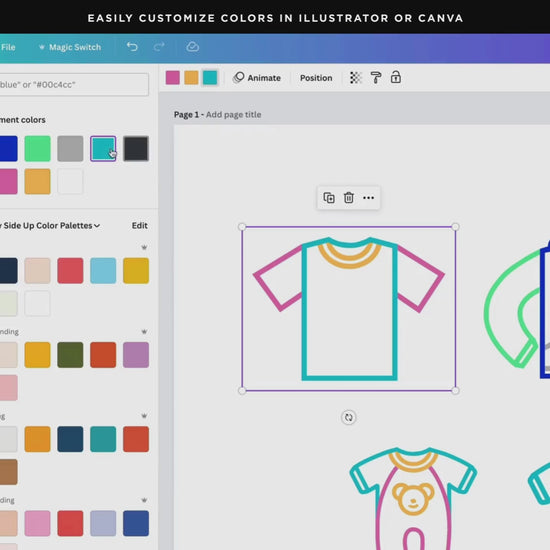The image size is (550, 550).
Task: Click the crown icon of the first palette
Action: point(144,247)
